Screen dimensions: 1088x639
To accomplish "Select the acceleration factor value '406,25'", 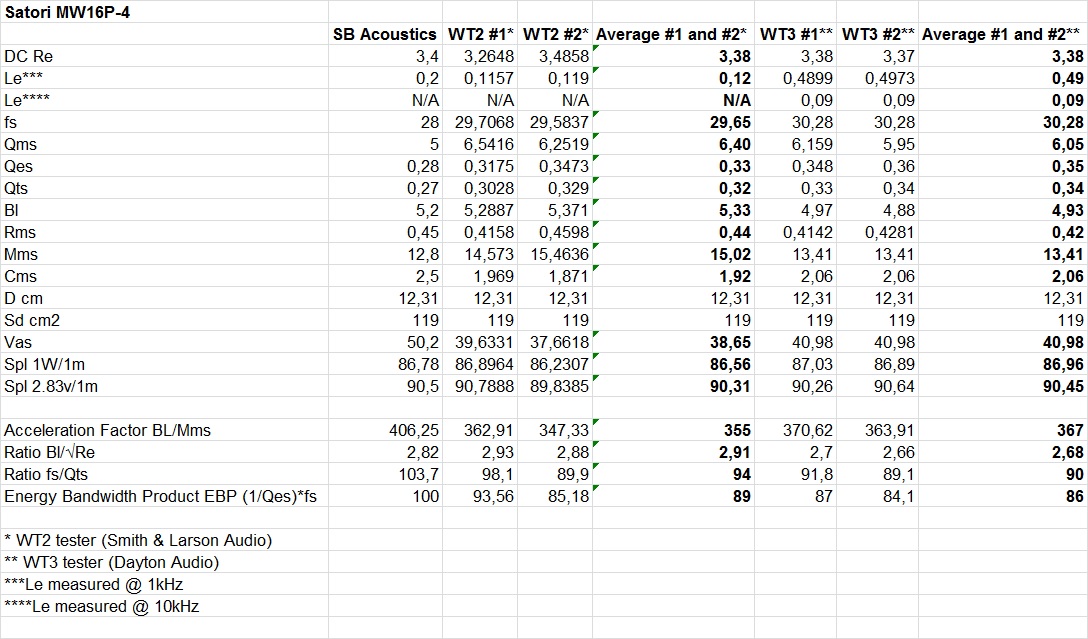I will point(414,431).
